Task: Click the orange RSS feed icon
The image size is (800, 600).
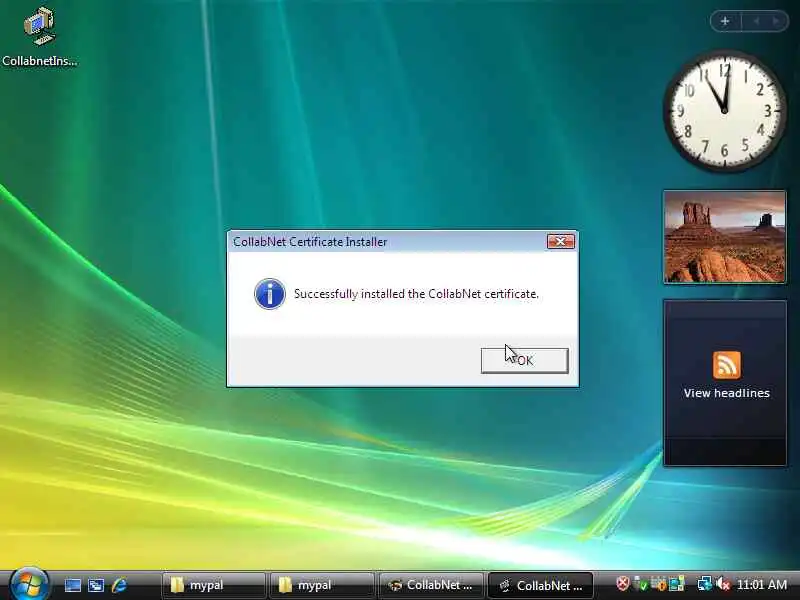Action: (x=727, y=365)
